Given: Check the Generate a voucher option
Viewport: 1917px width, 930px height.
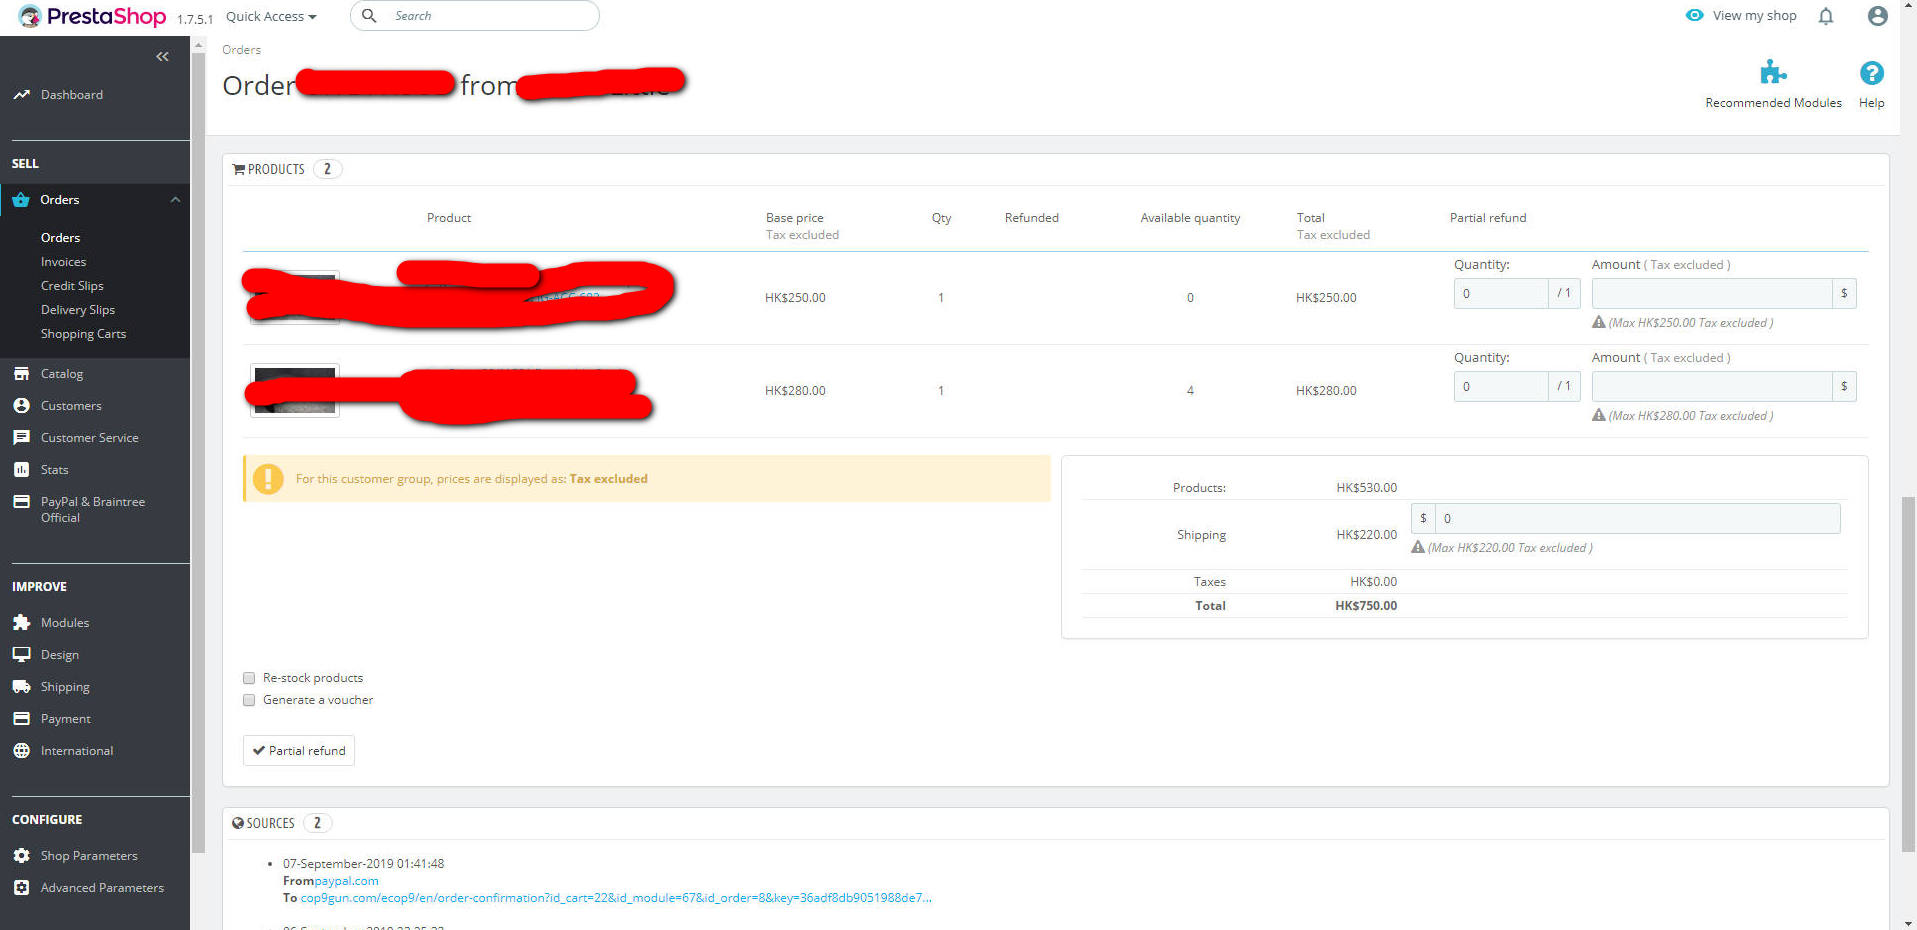Looking at the screenshot, I should (x=248, y=700).
